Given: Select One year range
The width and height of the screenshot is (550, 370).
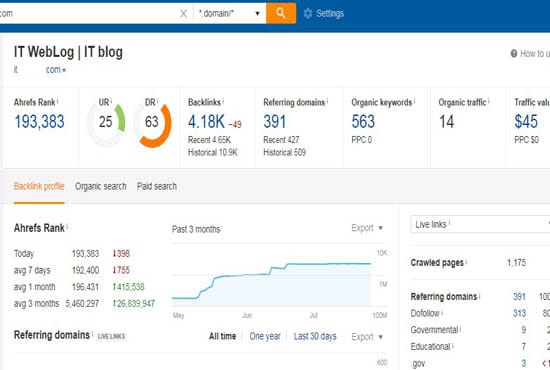Looking at the screenshot, I should (265, 336).
